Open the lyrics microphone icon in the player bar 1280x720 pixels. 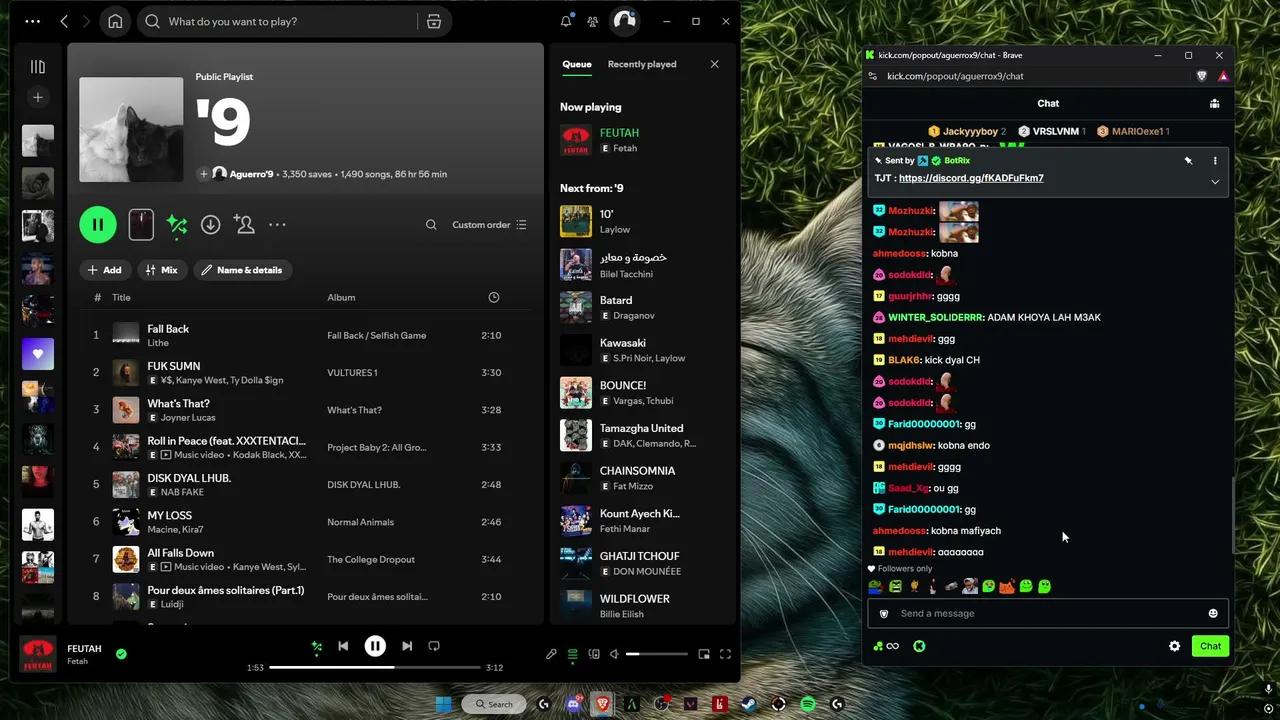pyautogui.click(x=551, y=654)
